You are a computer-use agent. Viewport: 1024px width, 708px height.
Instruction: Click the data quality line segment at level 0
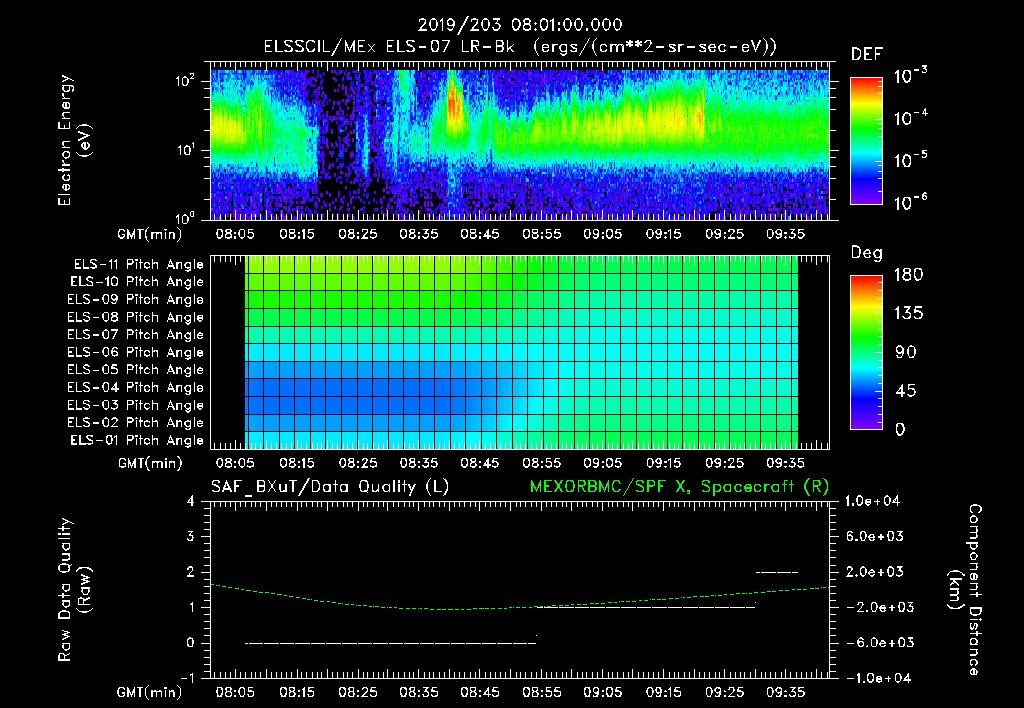[391, 643]
